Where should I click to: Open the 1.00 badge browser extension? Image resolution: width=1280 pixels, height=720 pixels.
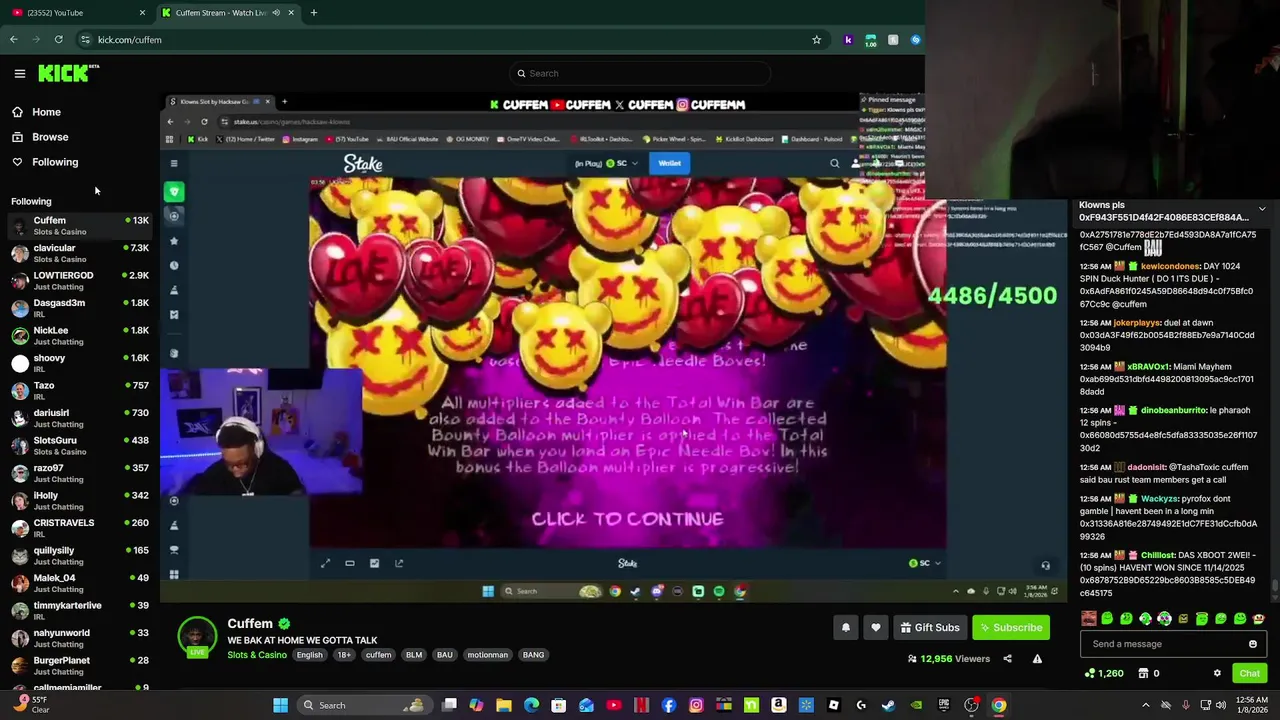(870, 40)
